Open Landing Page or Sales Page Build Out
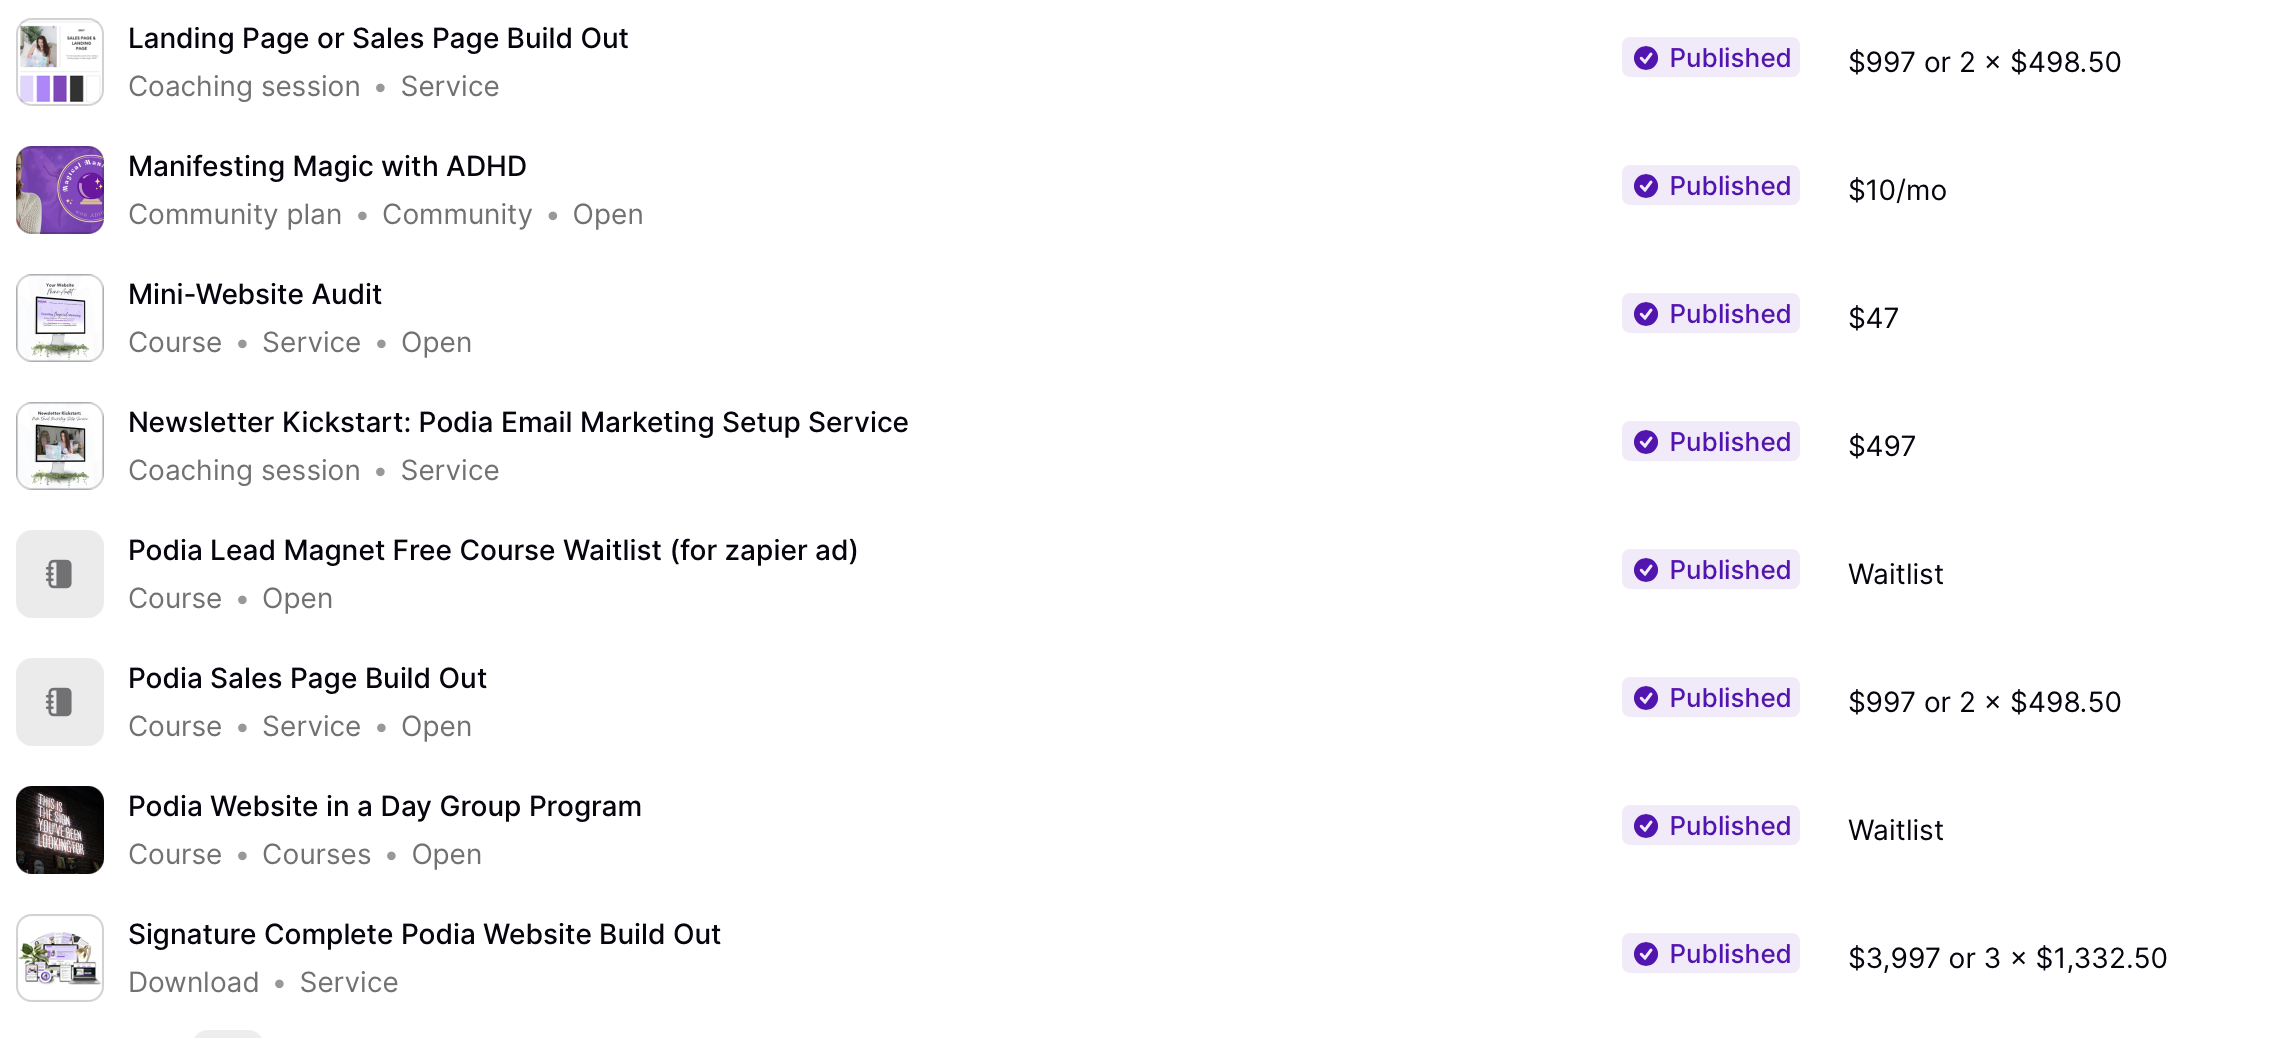This screenshot has height=1038, width=2272. (x=378, y=39)
